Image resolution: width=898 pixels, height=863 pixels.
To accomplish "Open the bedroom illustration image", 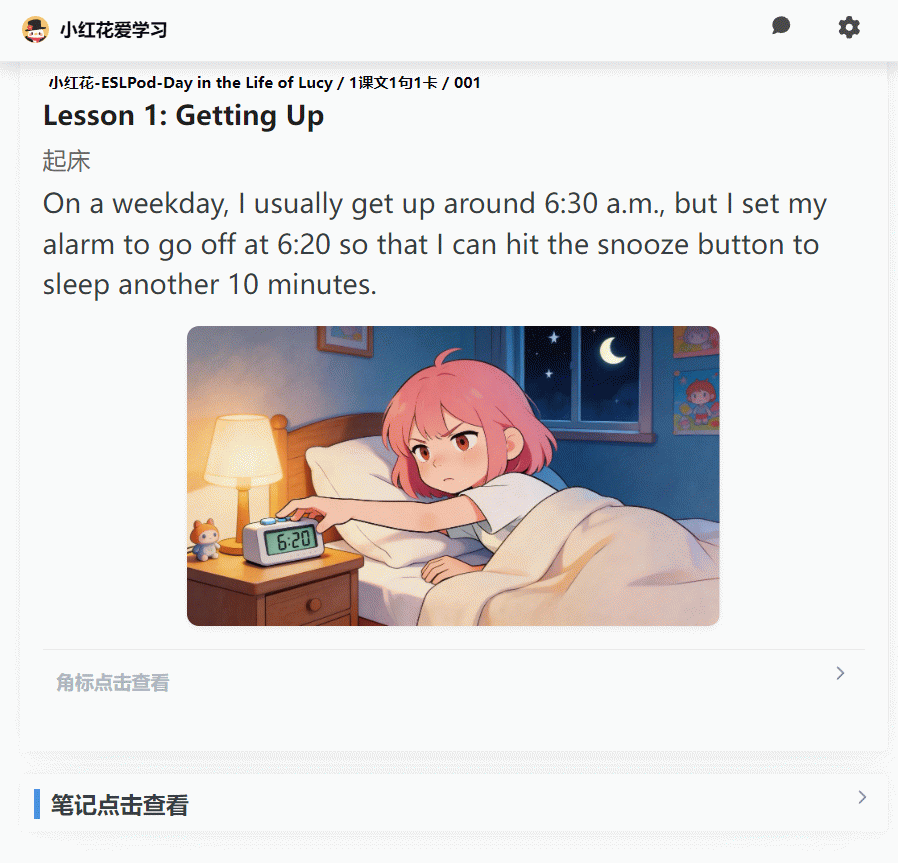I will coord(453,476).
